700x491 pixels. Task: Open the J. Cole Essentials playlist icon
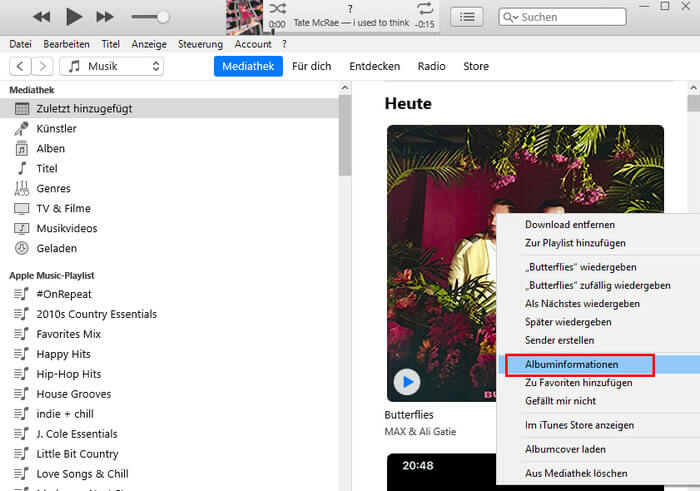click(x=21, y=434)
